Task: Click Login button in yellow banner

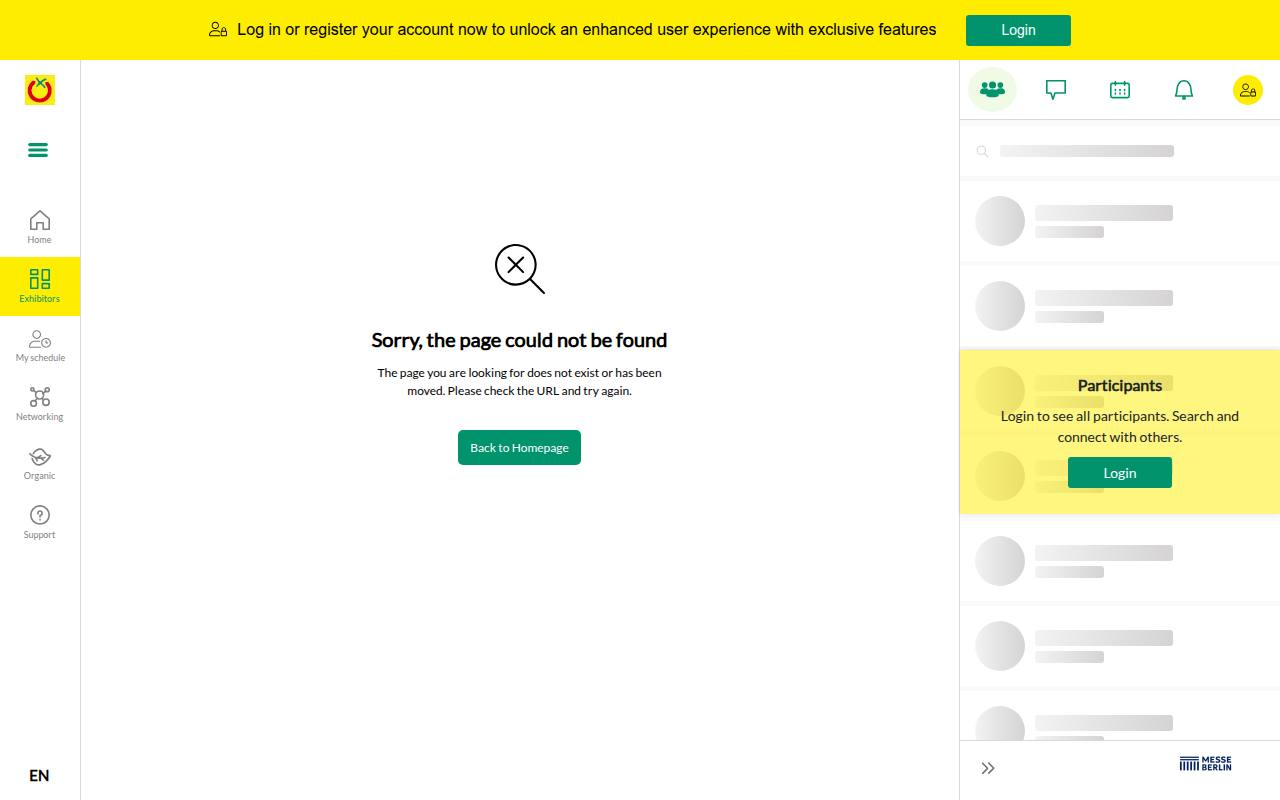Action: (x=1018, y=30)
